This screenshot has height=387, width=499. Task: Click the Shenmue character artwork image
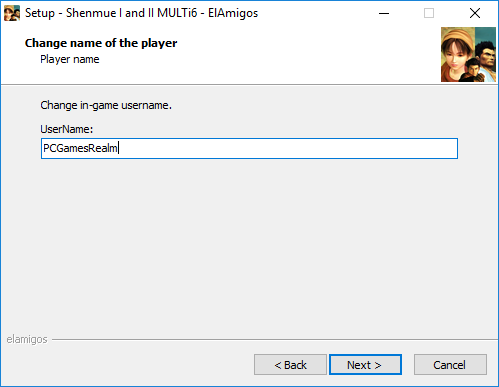pyautogui.click(x=468, y=55)
